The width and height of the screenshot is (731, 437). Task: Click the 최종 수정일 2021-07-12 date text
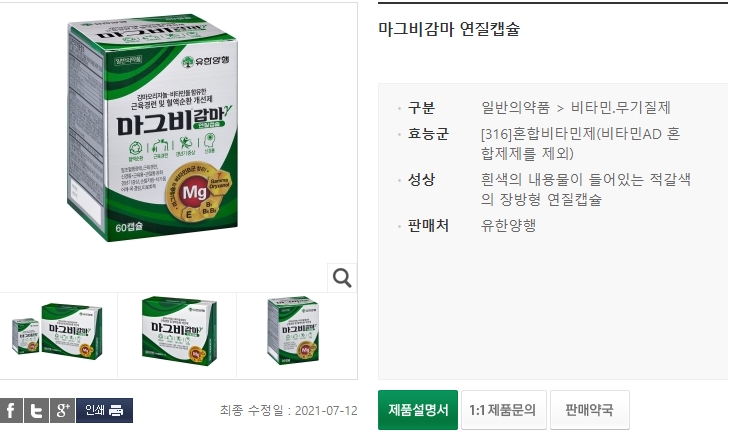coord(289,411)
